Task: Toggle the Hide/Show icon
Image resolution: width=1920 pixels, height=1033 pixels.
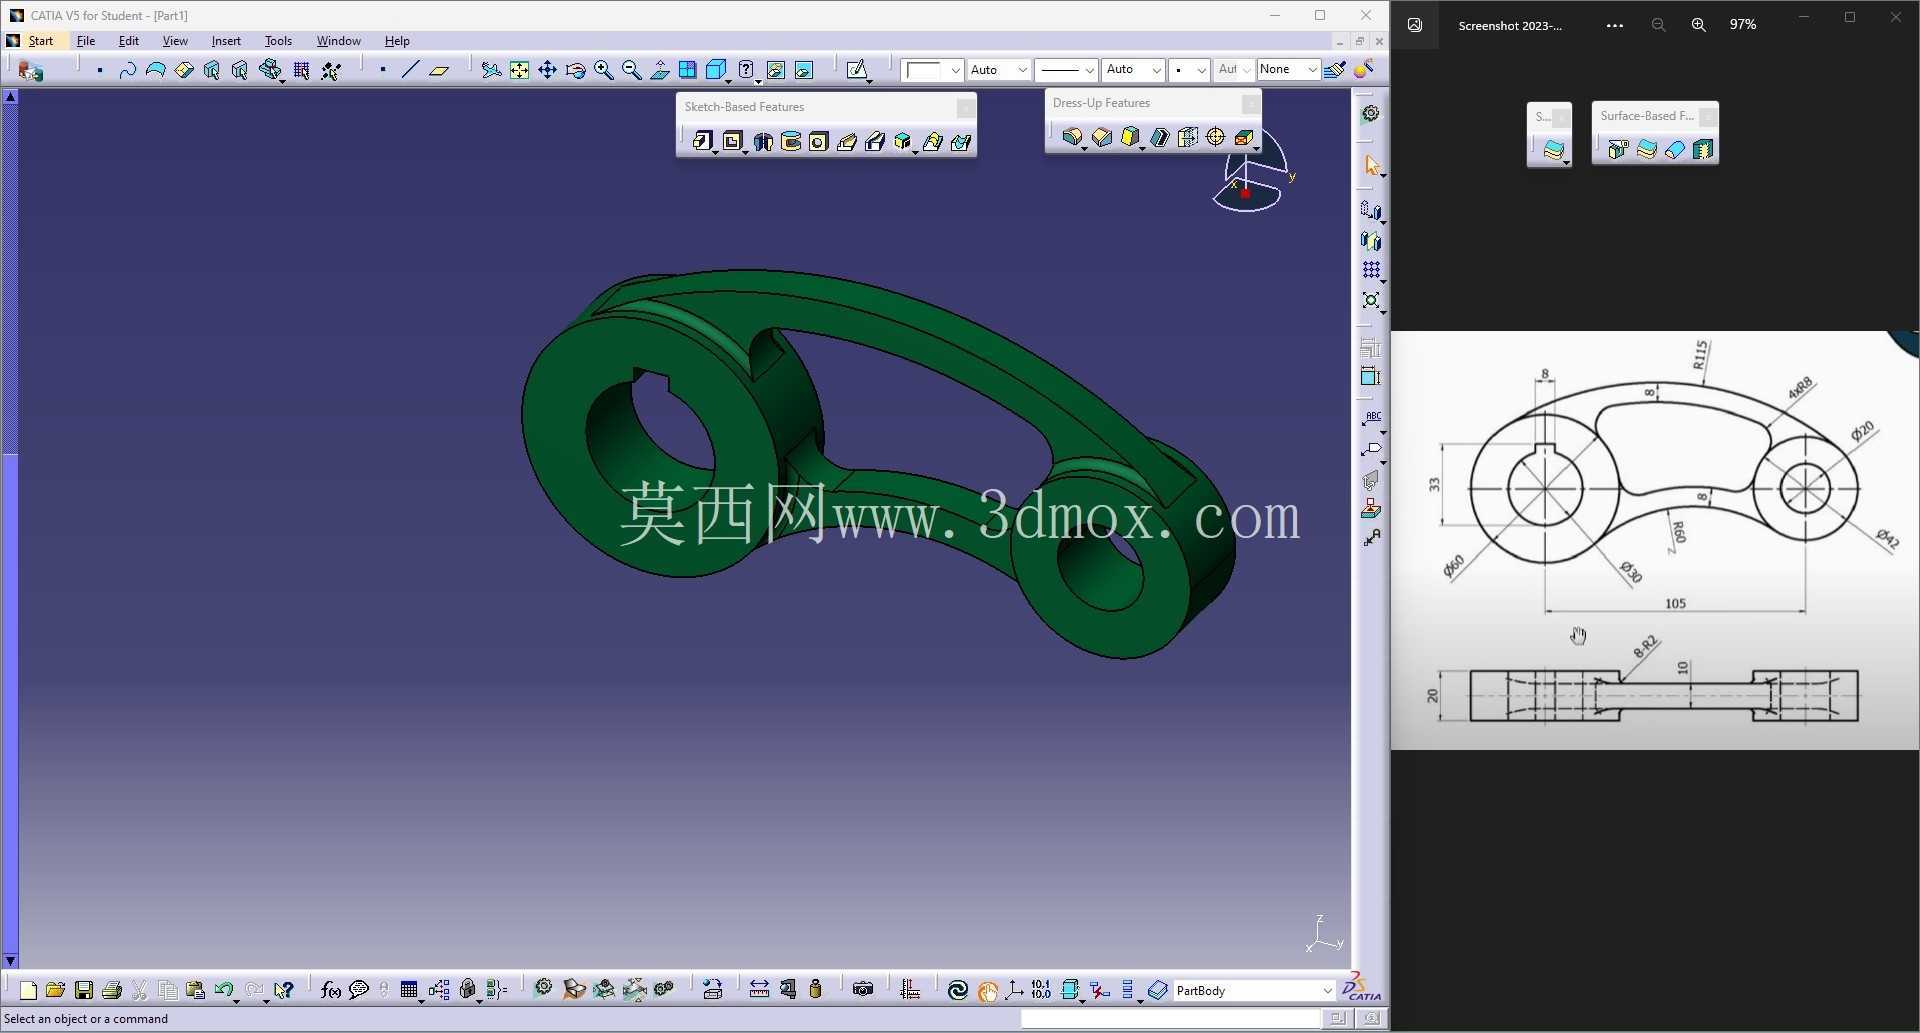Action: 775,70
